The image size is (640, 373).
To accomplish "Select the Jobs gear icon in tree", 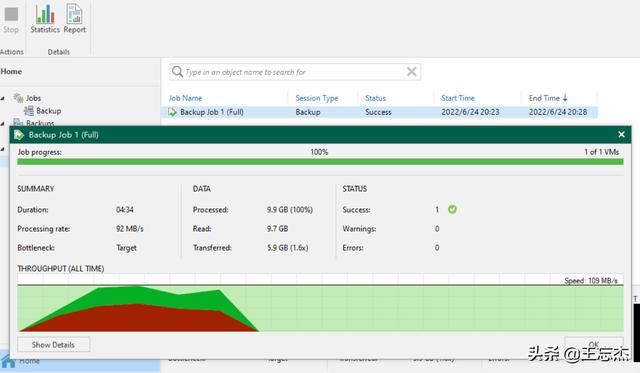I will coord(18,98).
